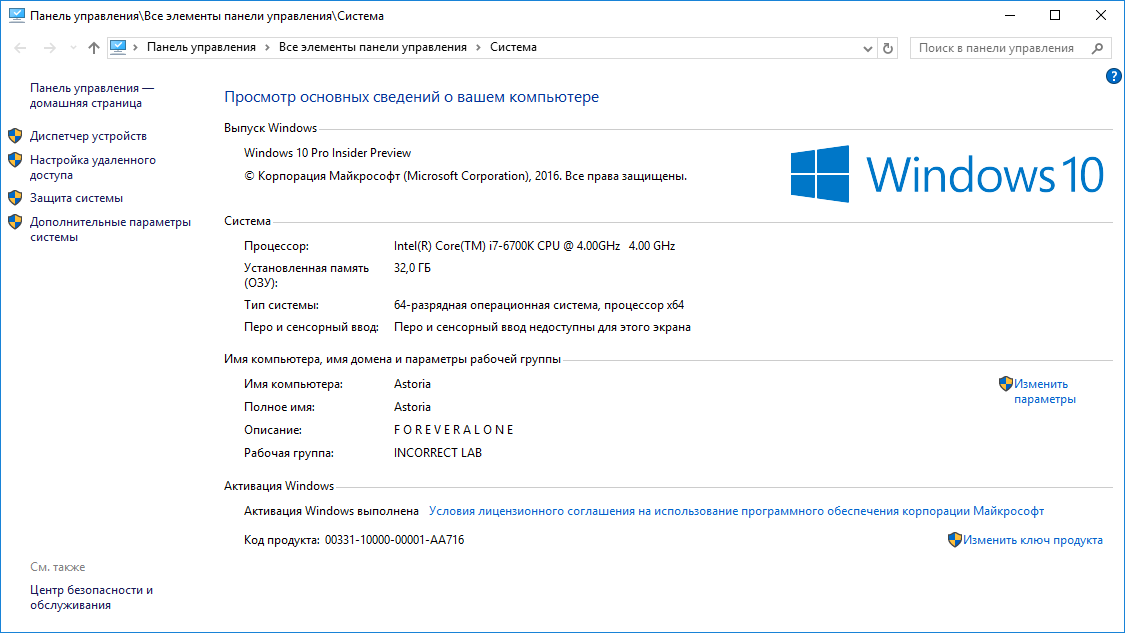Click the workgroup value 'INCORRECT LAB'
The height and width of the screenshot is (633, 1125).
point(438,453)
